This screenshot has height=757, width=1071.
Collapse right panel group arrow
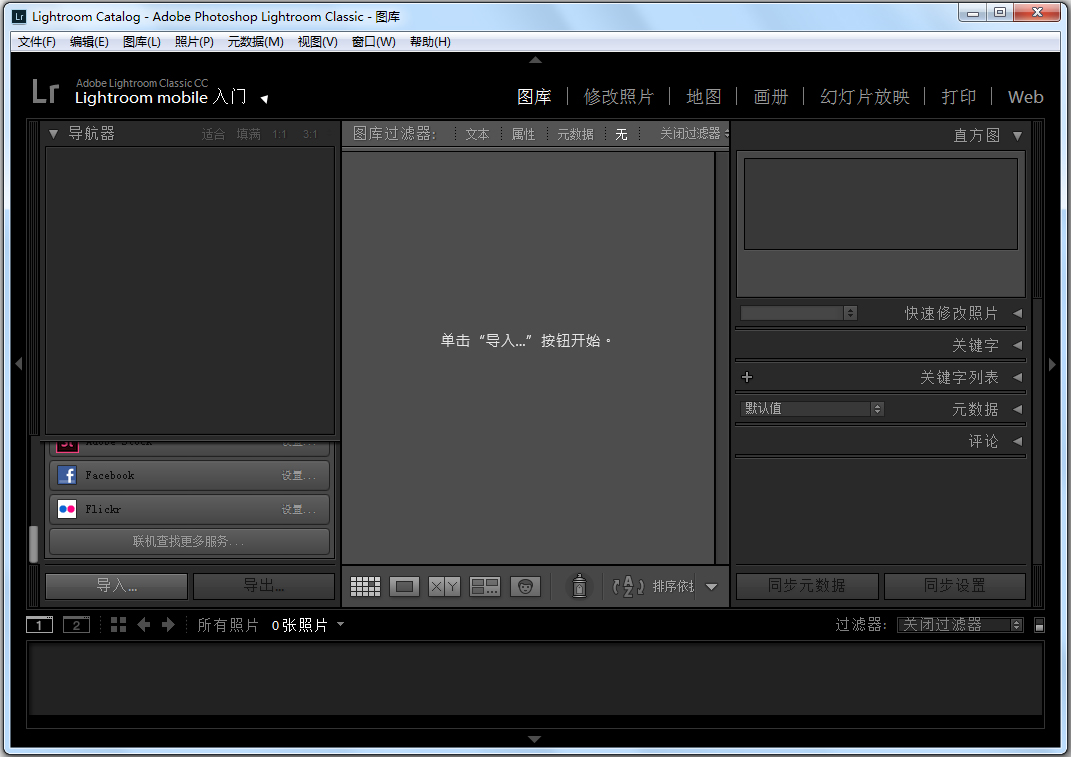1052,364
